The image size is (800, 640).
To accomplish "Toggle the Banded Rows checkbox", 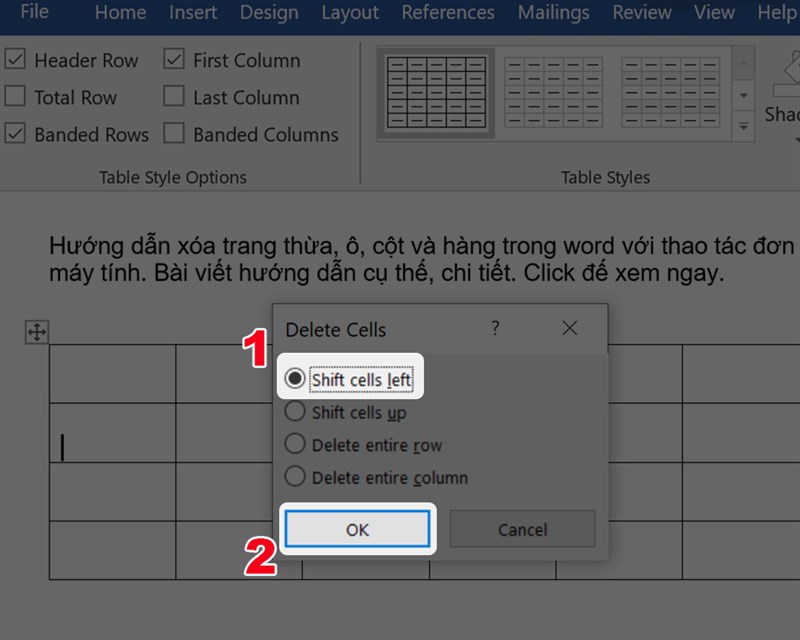I will point(15,134).
